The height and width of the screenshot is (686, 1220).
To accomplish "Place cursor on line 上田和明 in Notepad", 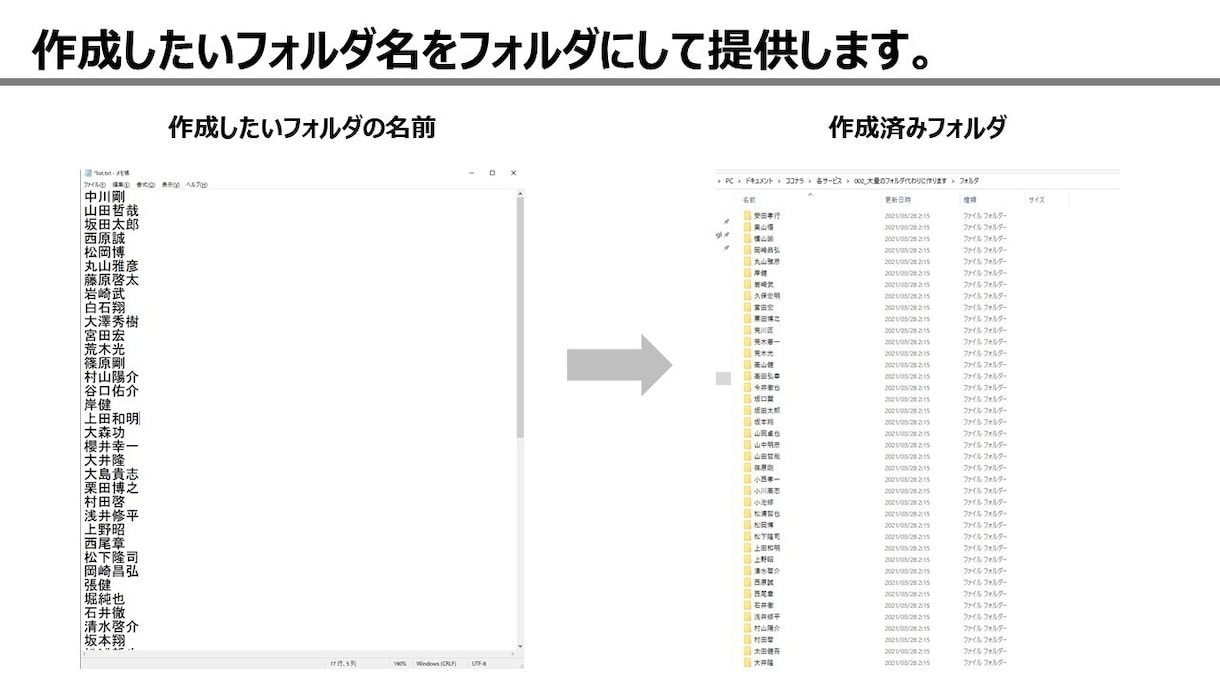I will (111, 419).
